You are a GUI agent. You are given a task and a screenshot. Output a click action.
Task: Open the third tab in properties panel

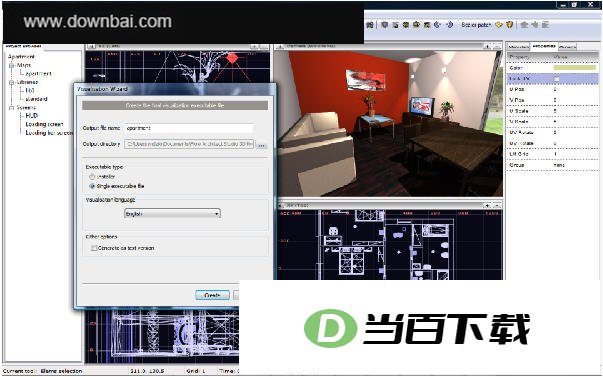point(567,47)
